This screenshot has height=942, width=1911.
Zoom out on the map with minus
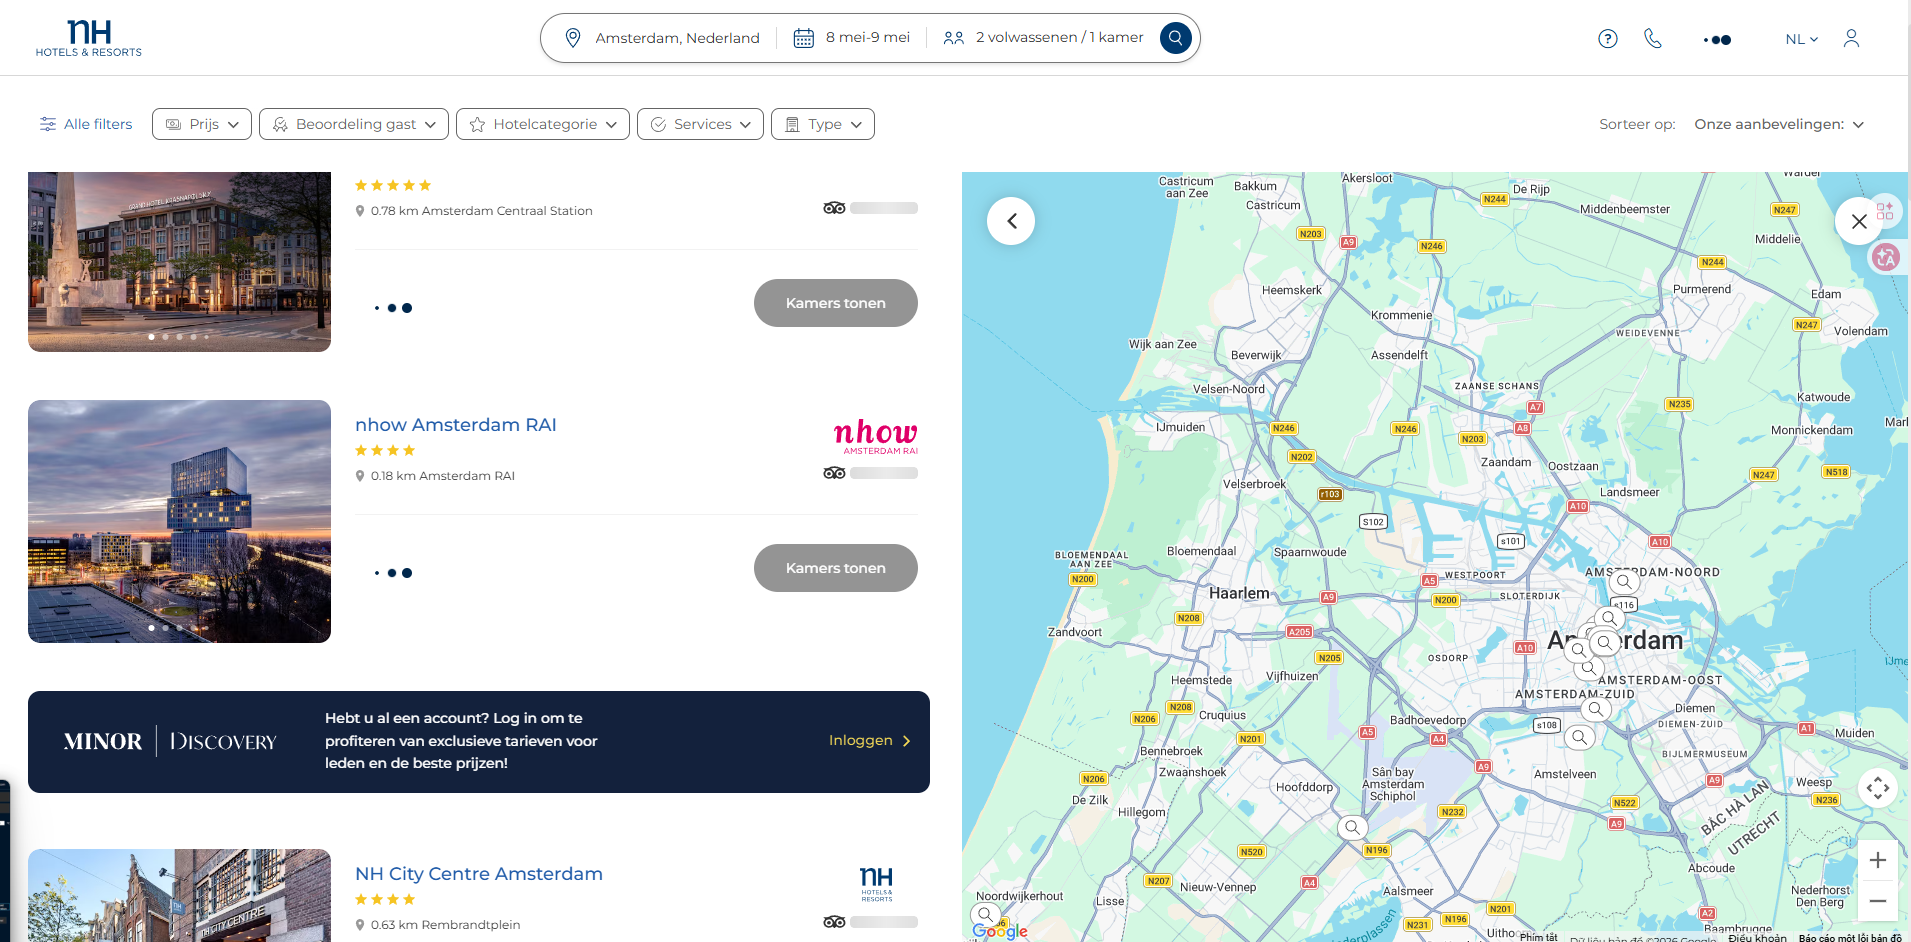click(x=1878, y=901)
